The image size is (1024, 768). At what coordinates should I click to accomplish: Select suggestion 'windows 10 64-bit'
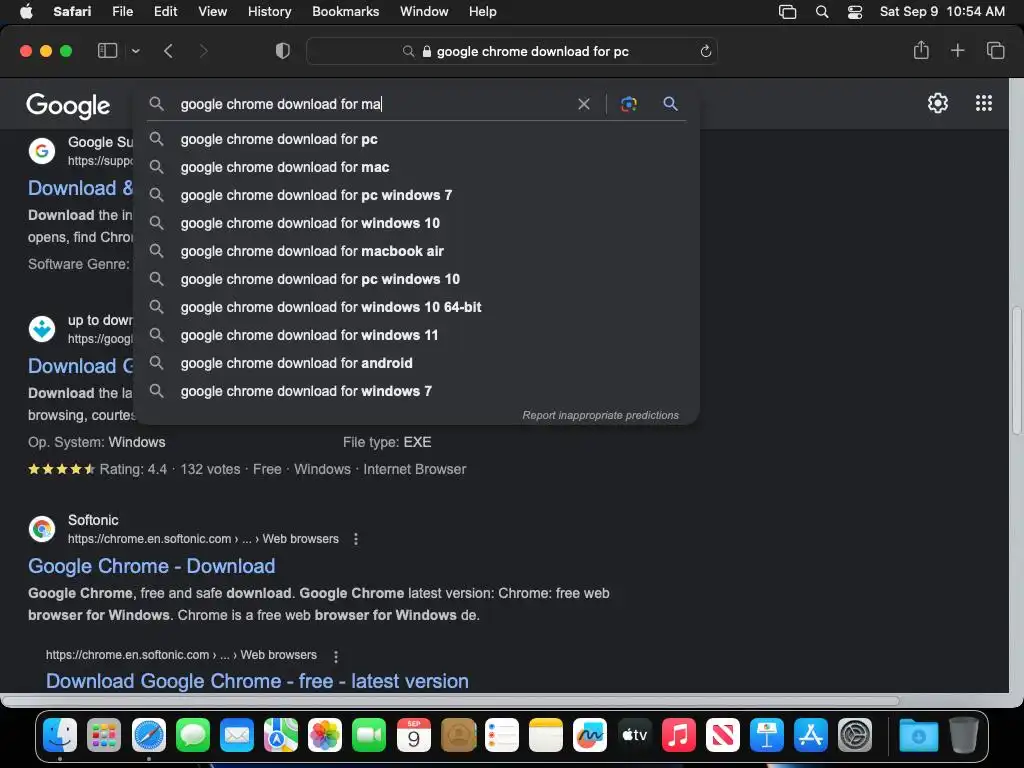pos(416,307)
